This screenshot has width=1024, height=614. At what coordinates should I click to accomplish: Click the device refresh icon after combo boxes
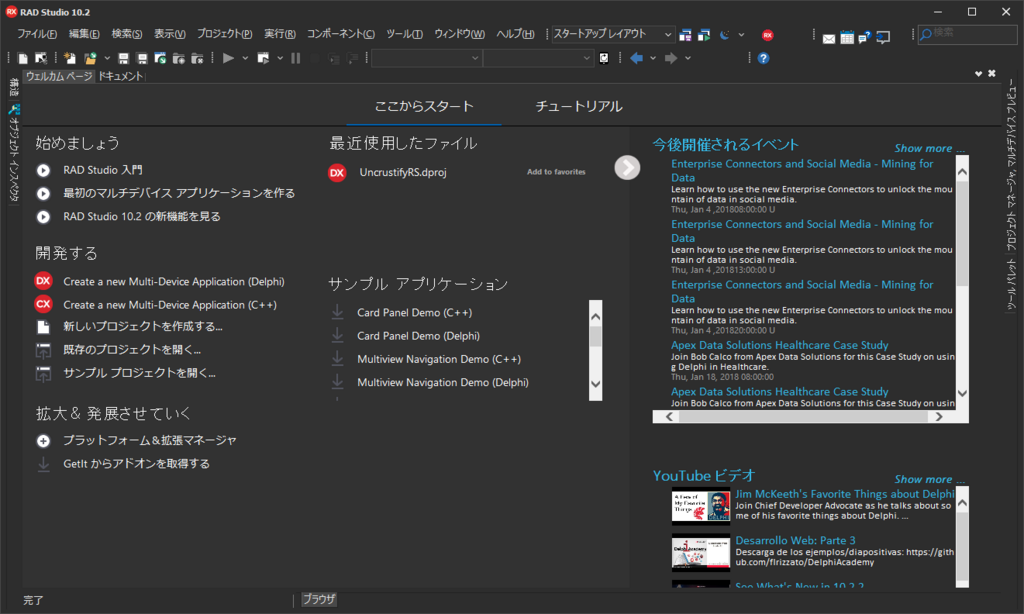tap(604, 58)
